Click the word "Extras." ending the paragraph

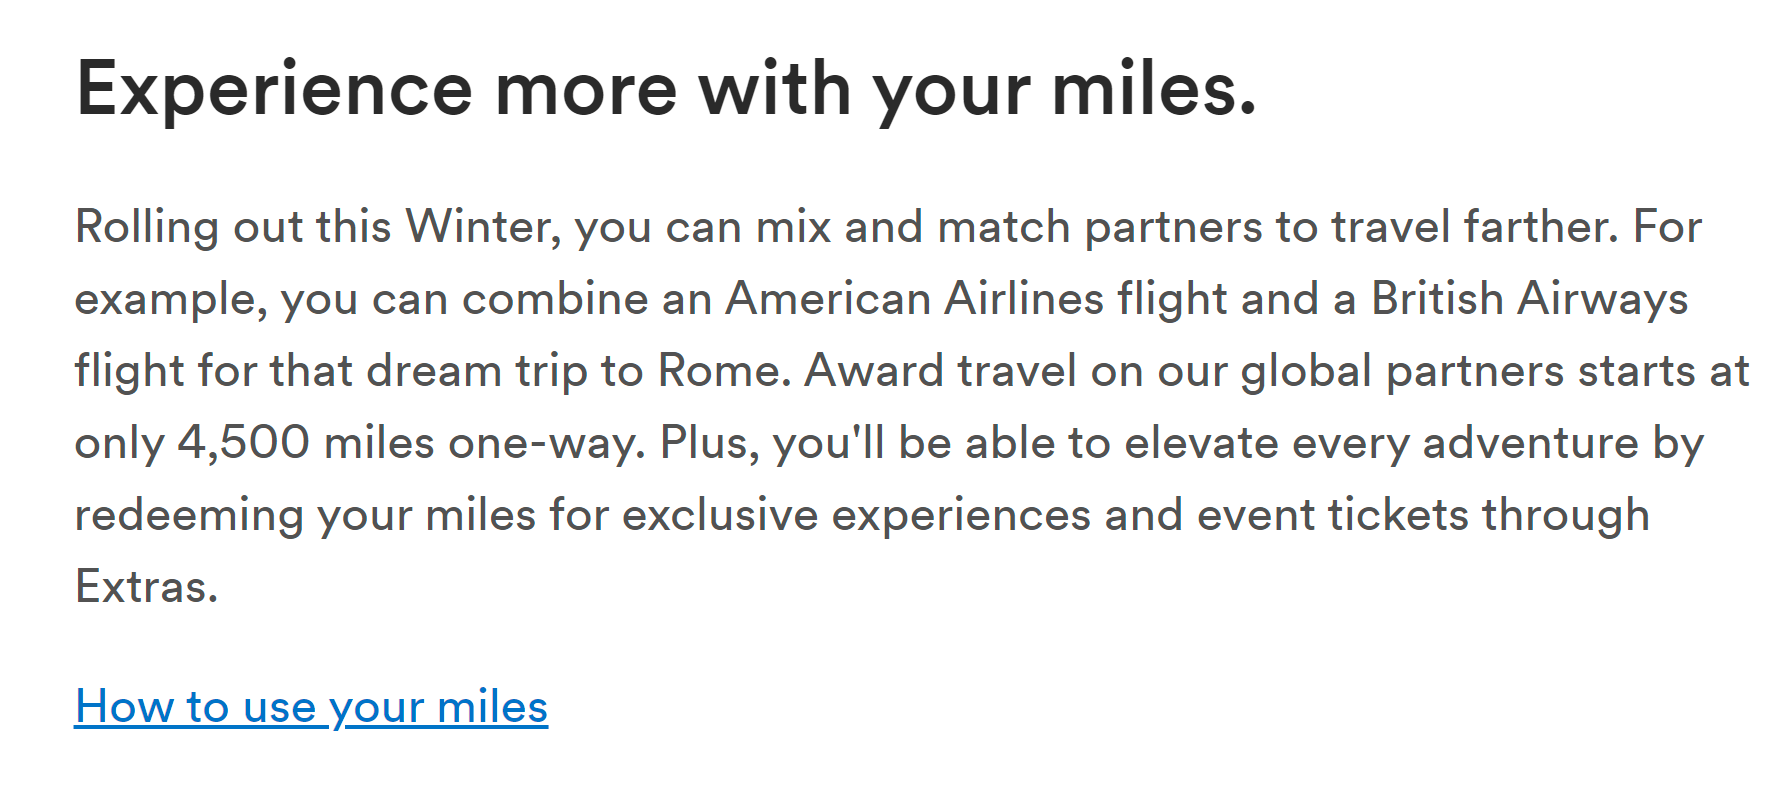(x=147, y=587)
